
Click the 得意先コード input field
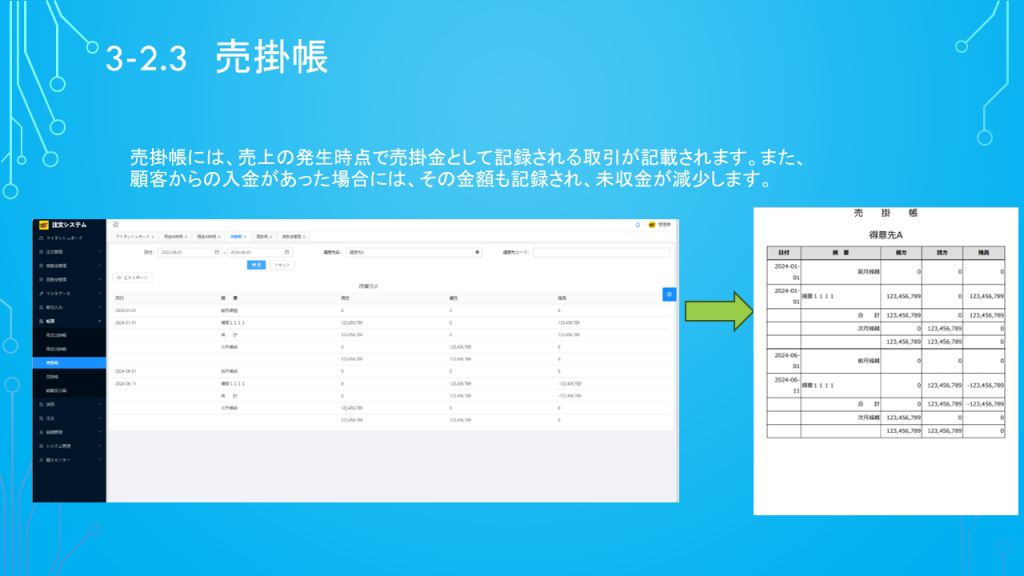(601, 252)
